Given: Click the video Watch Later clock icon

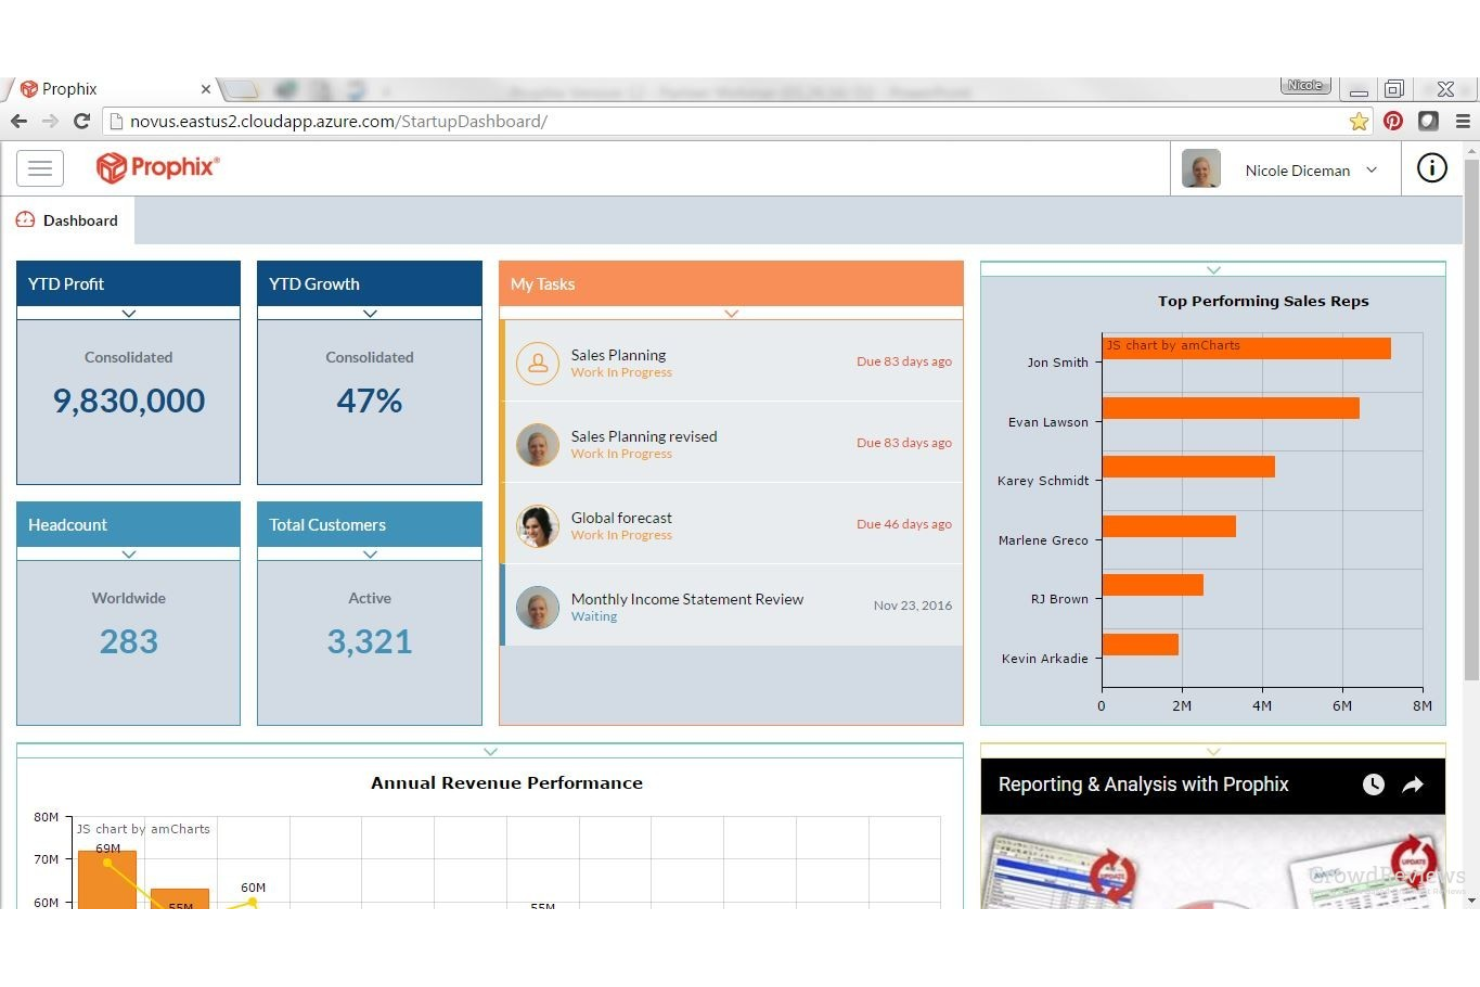Looking at the screenshot, I should (1373, 785).
